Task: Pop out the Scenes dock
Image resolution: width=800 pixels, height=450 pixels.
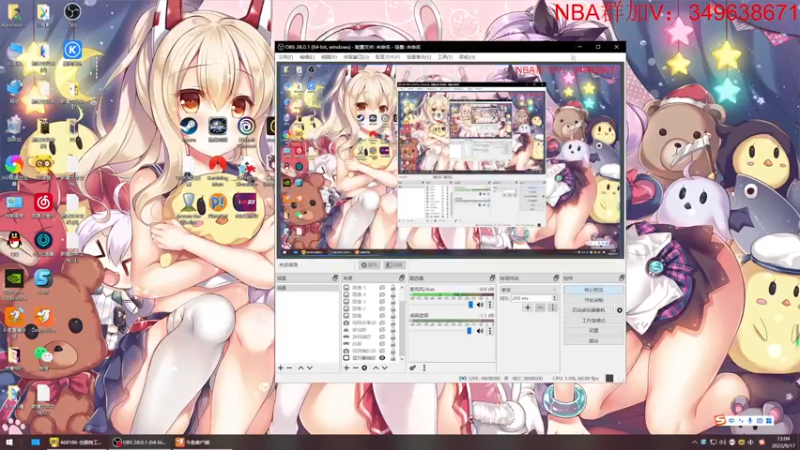Action: [x=335, y=278]
